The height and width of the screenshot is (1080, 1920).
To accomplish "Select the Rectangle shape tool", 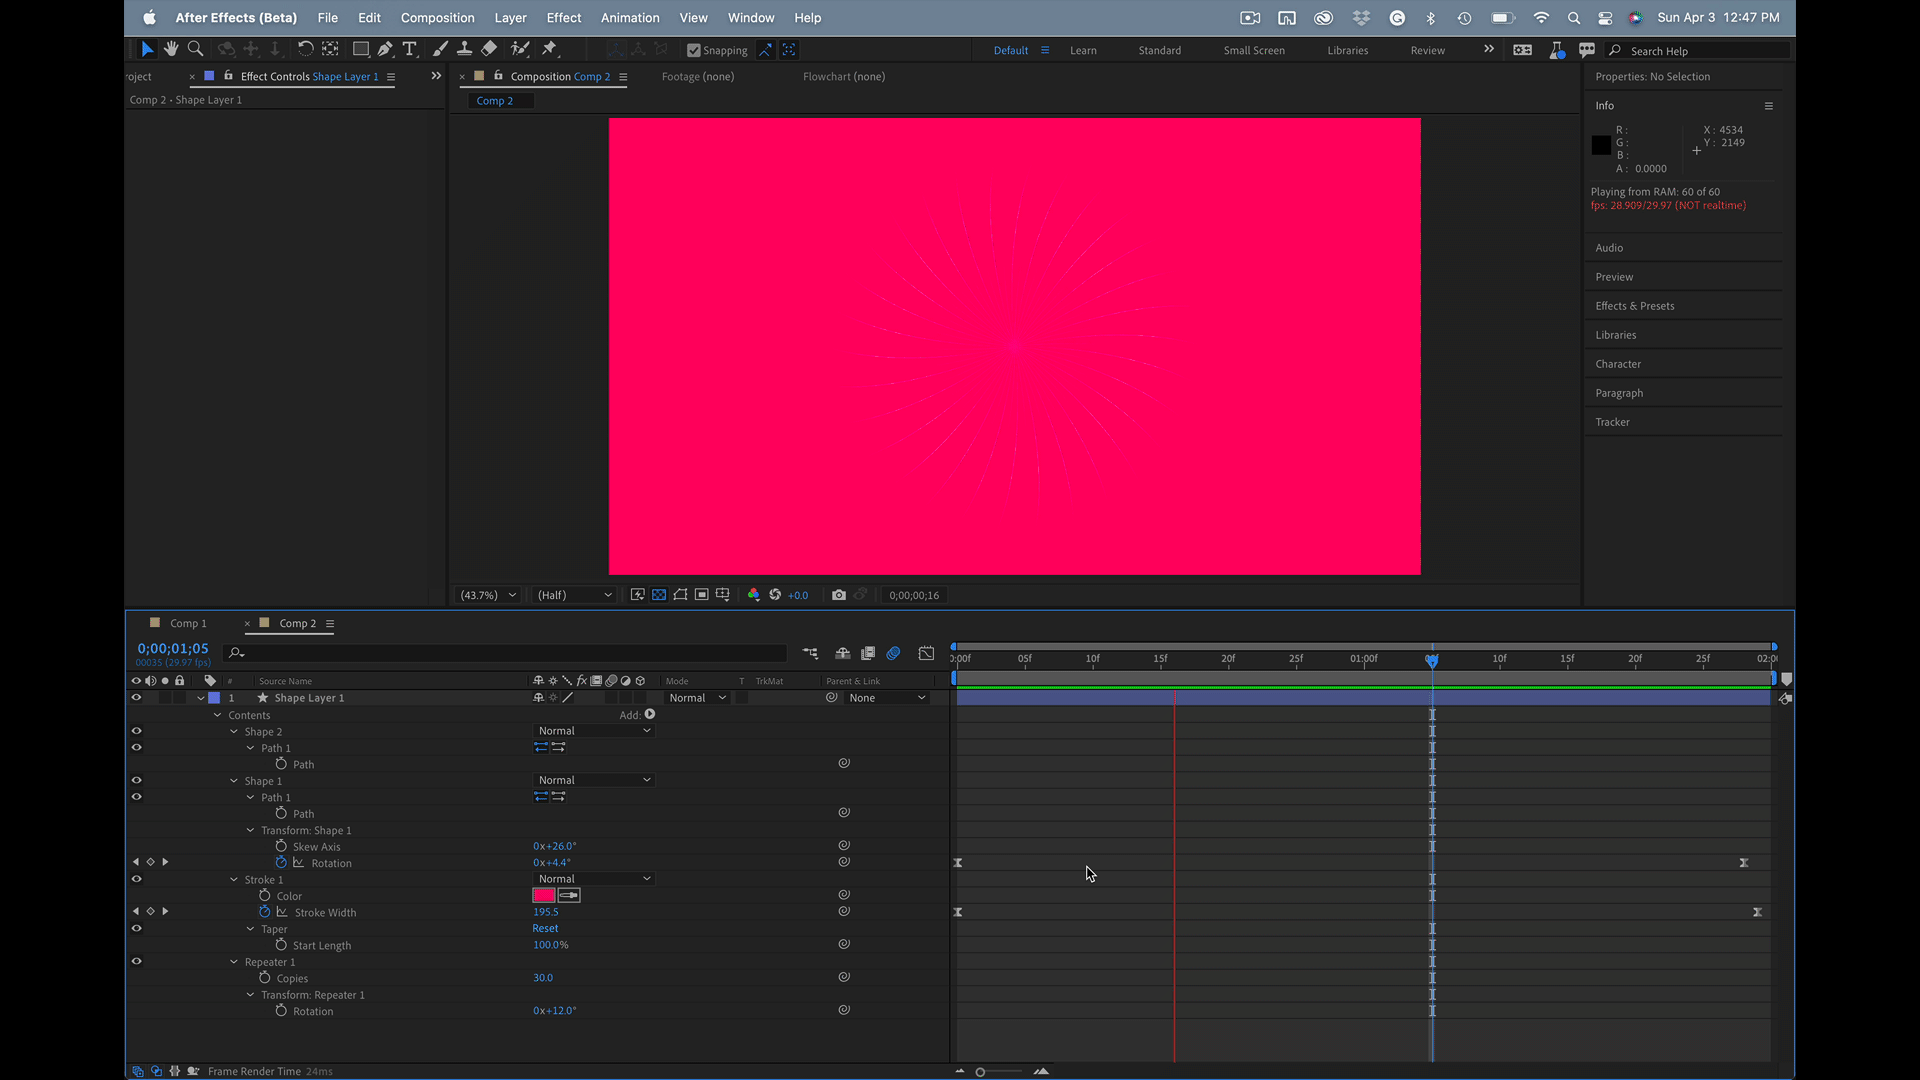I will 360,49.
